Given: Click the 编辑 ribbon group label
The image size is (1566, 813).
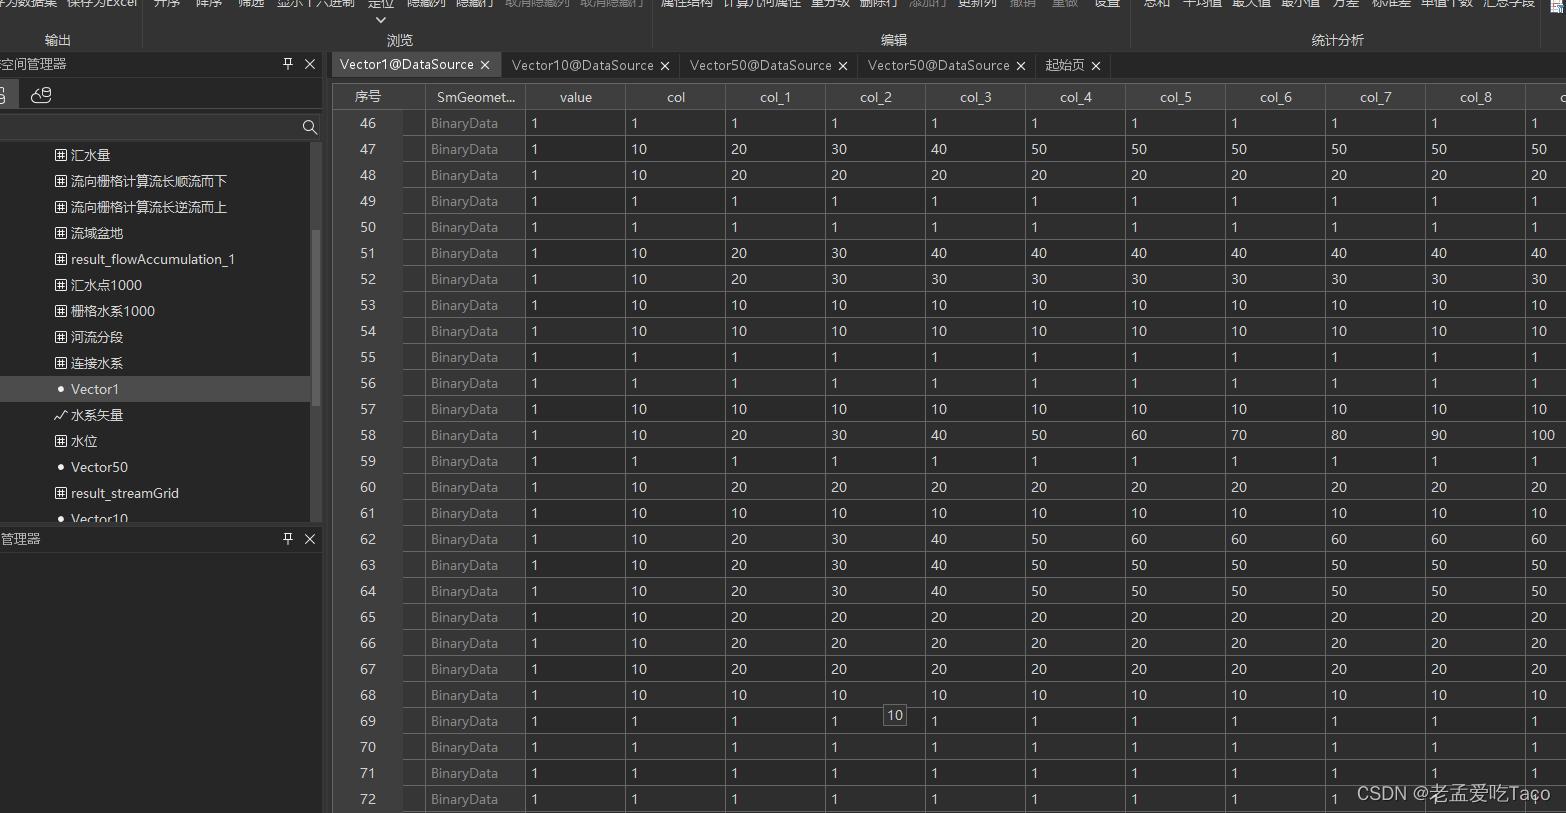Looking at the screenshot, I should 894,40.
